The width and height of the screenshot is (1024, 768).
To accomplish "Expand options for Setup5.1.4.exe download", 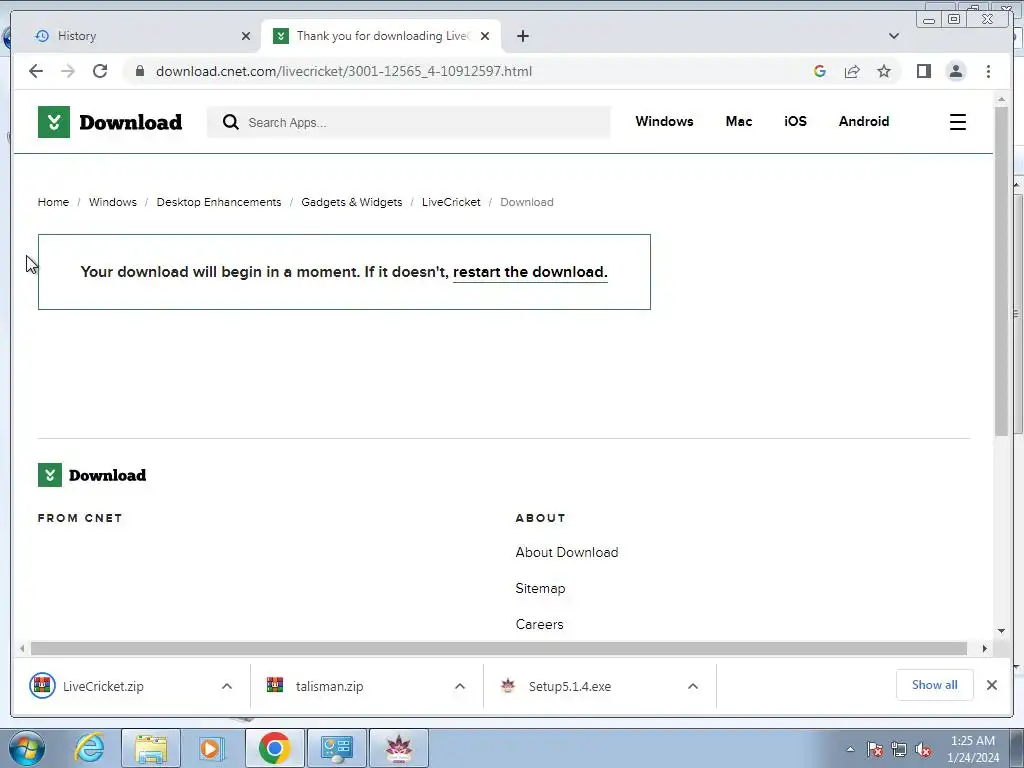I will 693,686.
